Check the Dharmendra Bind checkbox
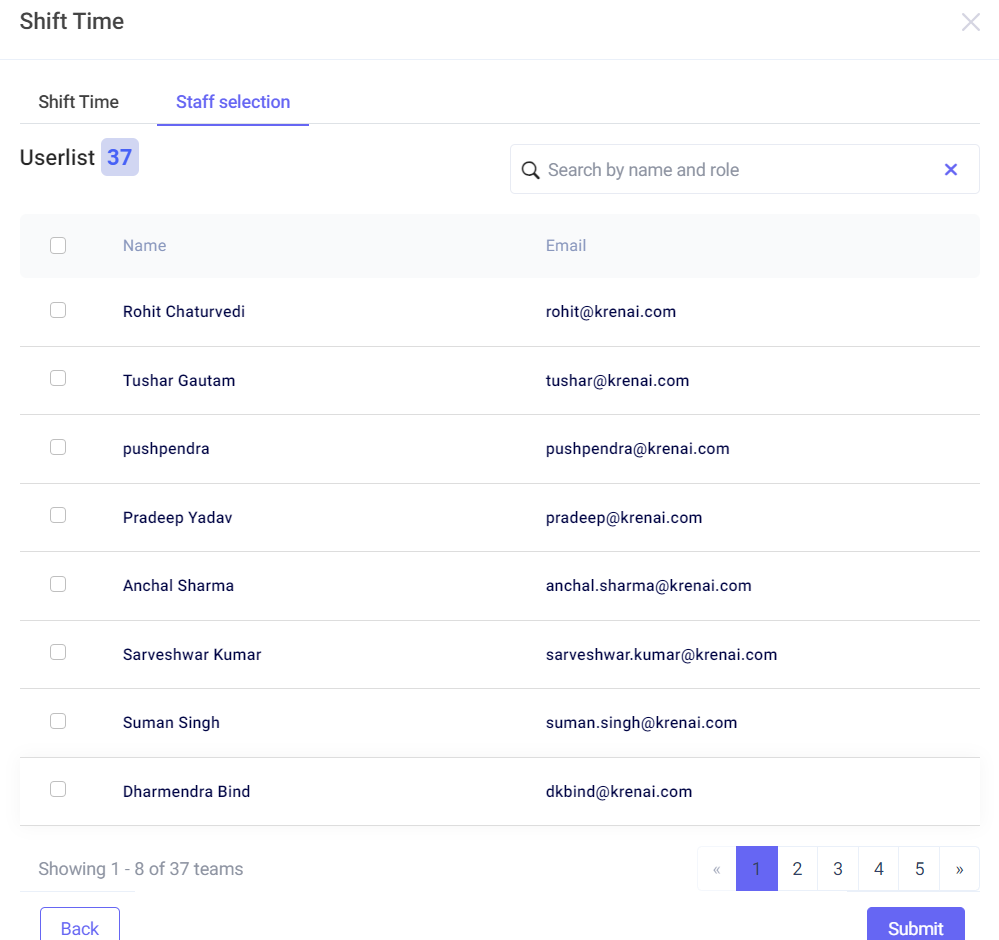 58,790
